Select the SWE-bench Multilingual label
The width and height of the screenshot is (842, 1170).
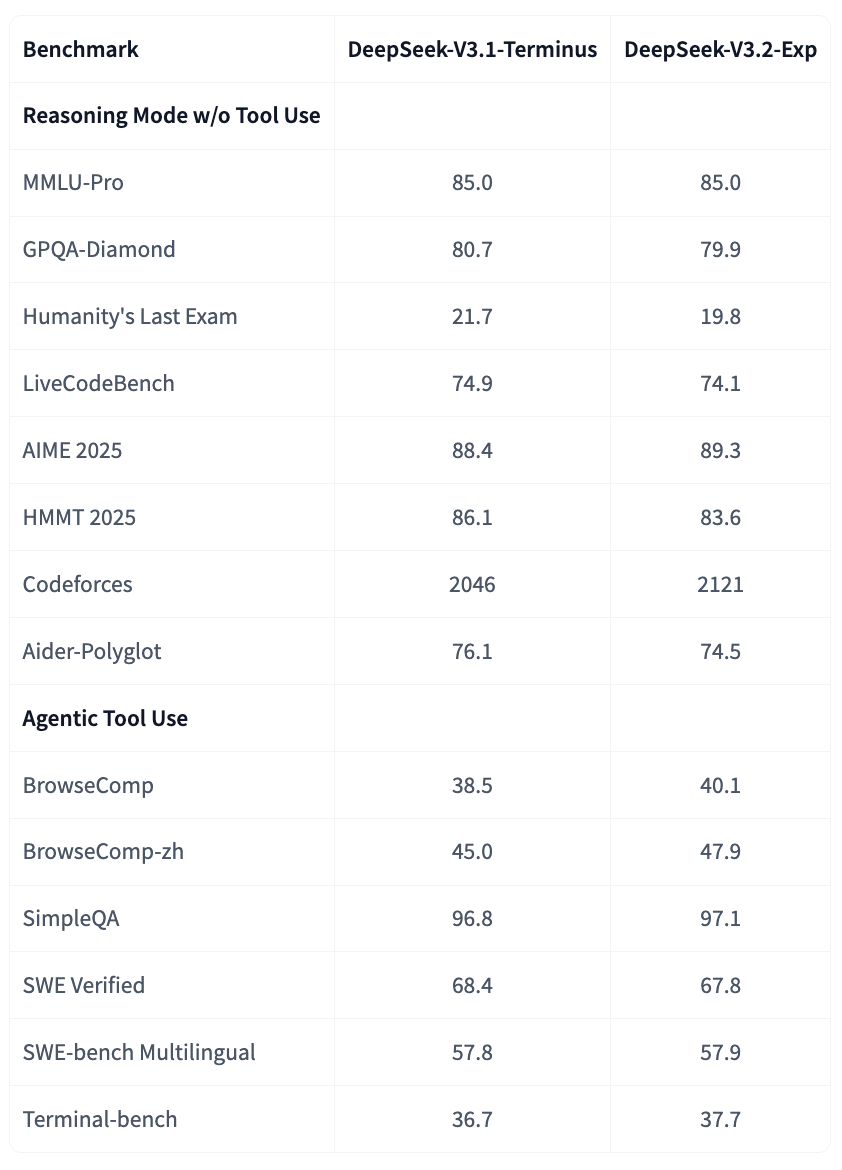[139, 1054]
